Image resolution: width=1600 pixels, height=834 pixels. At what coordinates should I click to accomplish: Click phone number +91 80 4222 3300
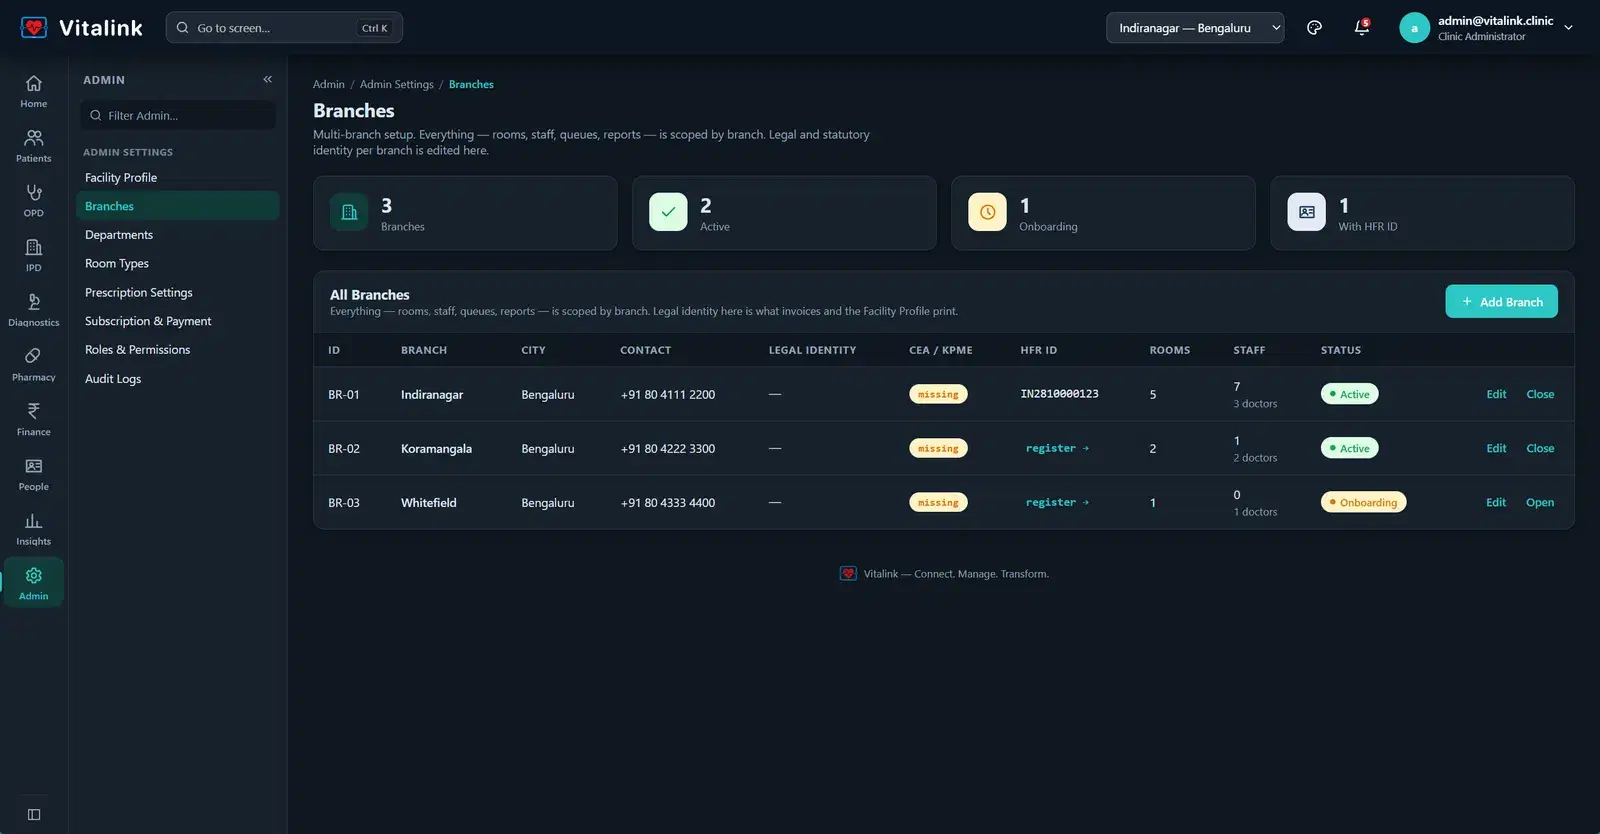(667, 448)
